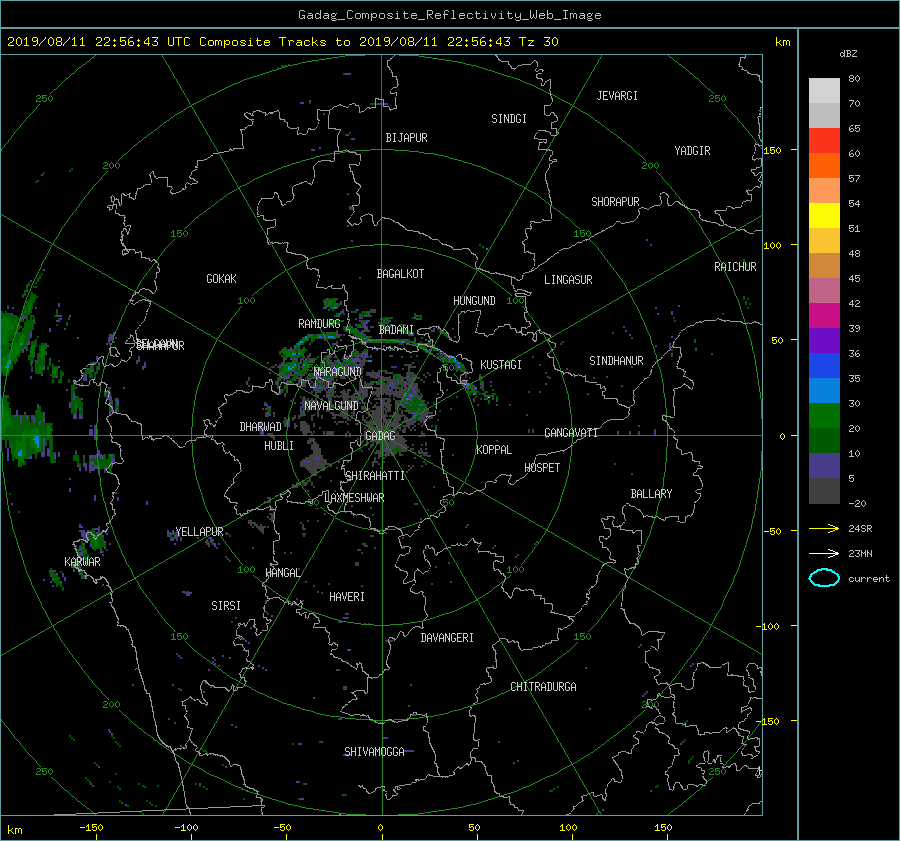The height and width of the screenshot is (841, 900).
Task: Select the red 60-65 dBZ color swatch
Action: [824, 141]
